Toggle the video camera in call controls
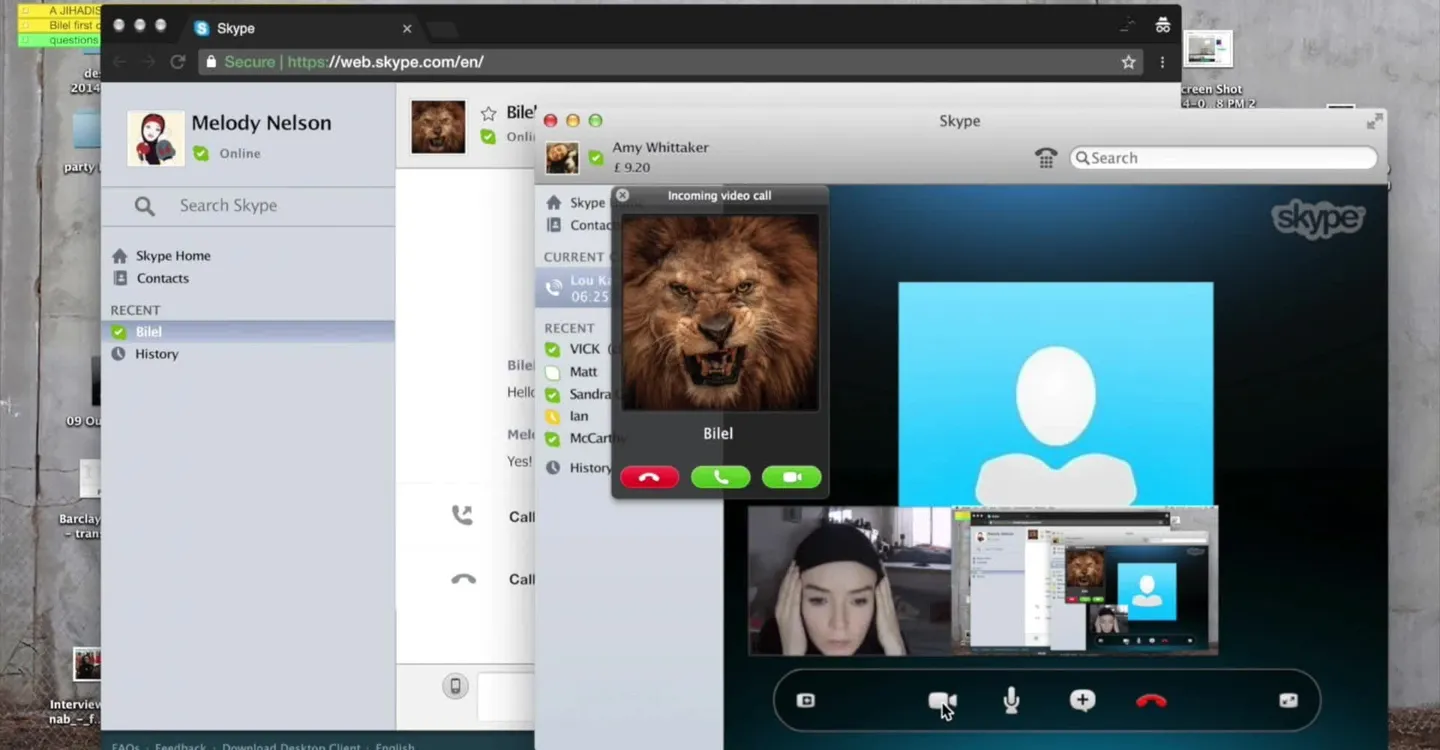This screenshot has width=1440, height=750. coord(942,701)
